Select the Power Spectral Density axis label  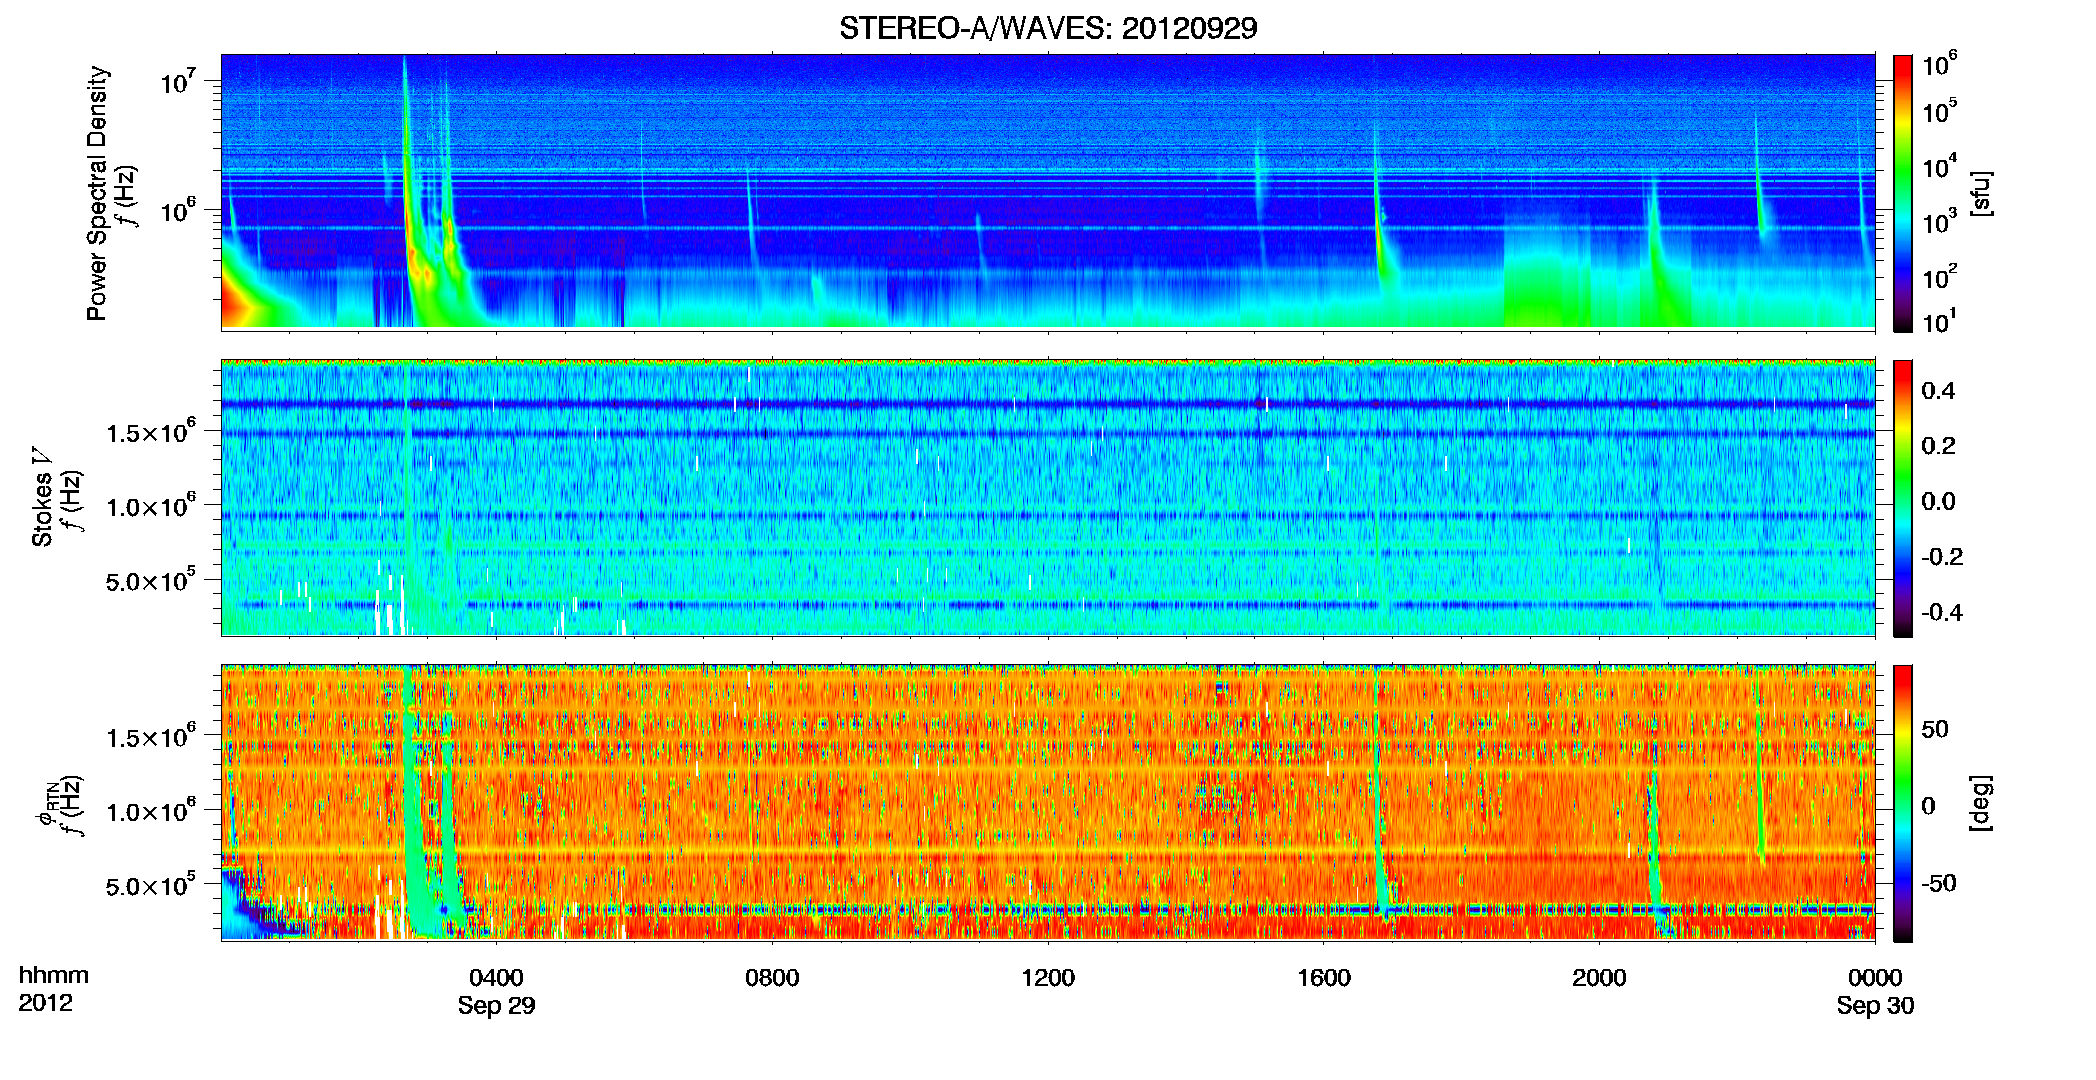(97, 193)
